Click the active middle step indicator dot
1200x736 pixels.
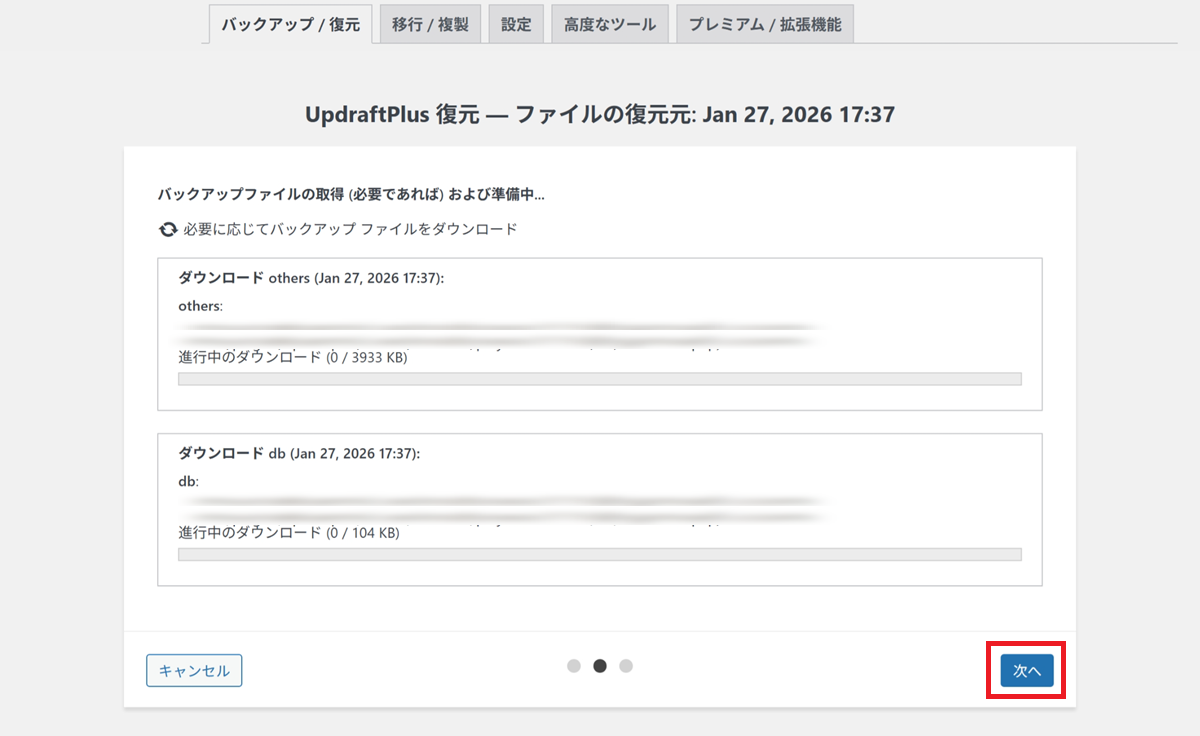tap(600, 666)
